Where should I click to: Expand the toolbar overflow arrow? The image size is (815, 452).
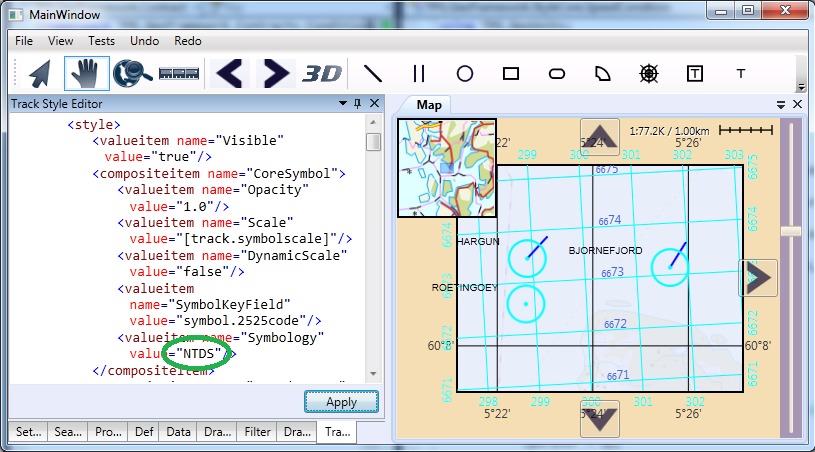pyautogui.click(x=801, y=87)
